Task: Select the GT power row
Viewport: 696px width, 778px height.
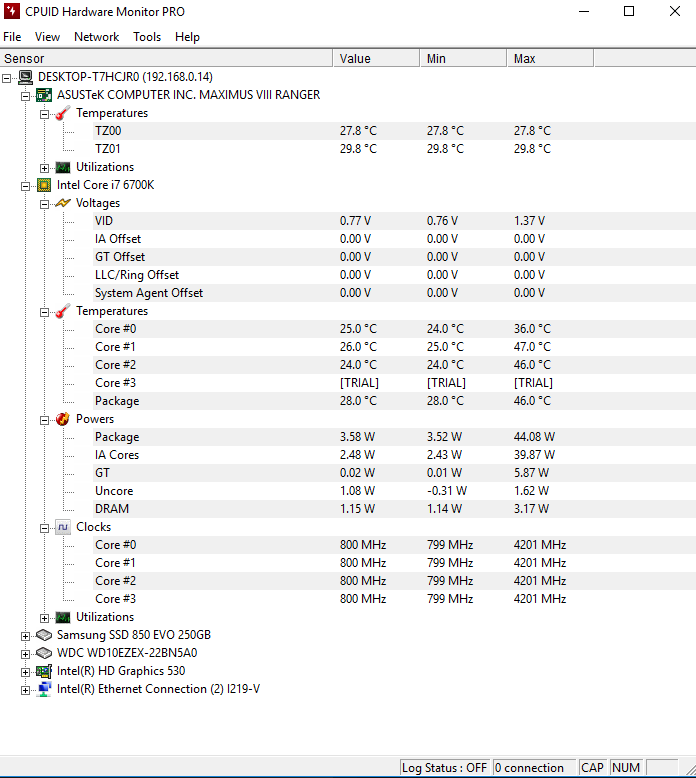Action: coord(394,473)
